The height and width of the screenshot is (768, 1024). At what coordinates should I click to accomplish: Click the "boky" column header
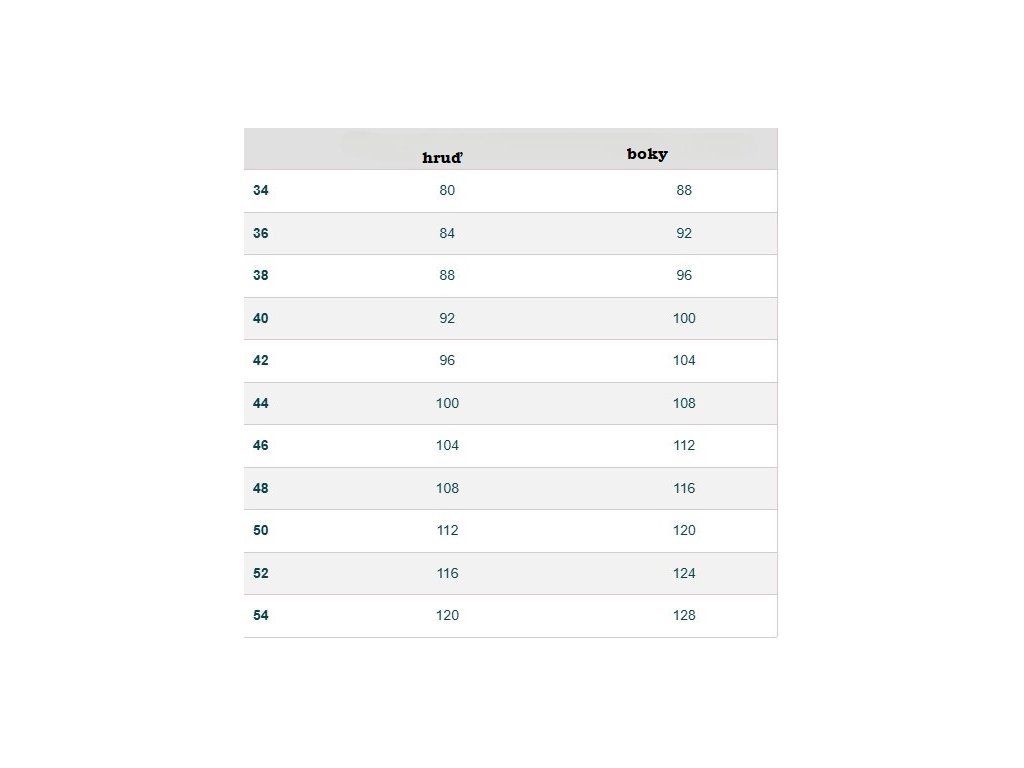(x=647, y=154)
